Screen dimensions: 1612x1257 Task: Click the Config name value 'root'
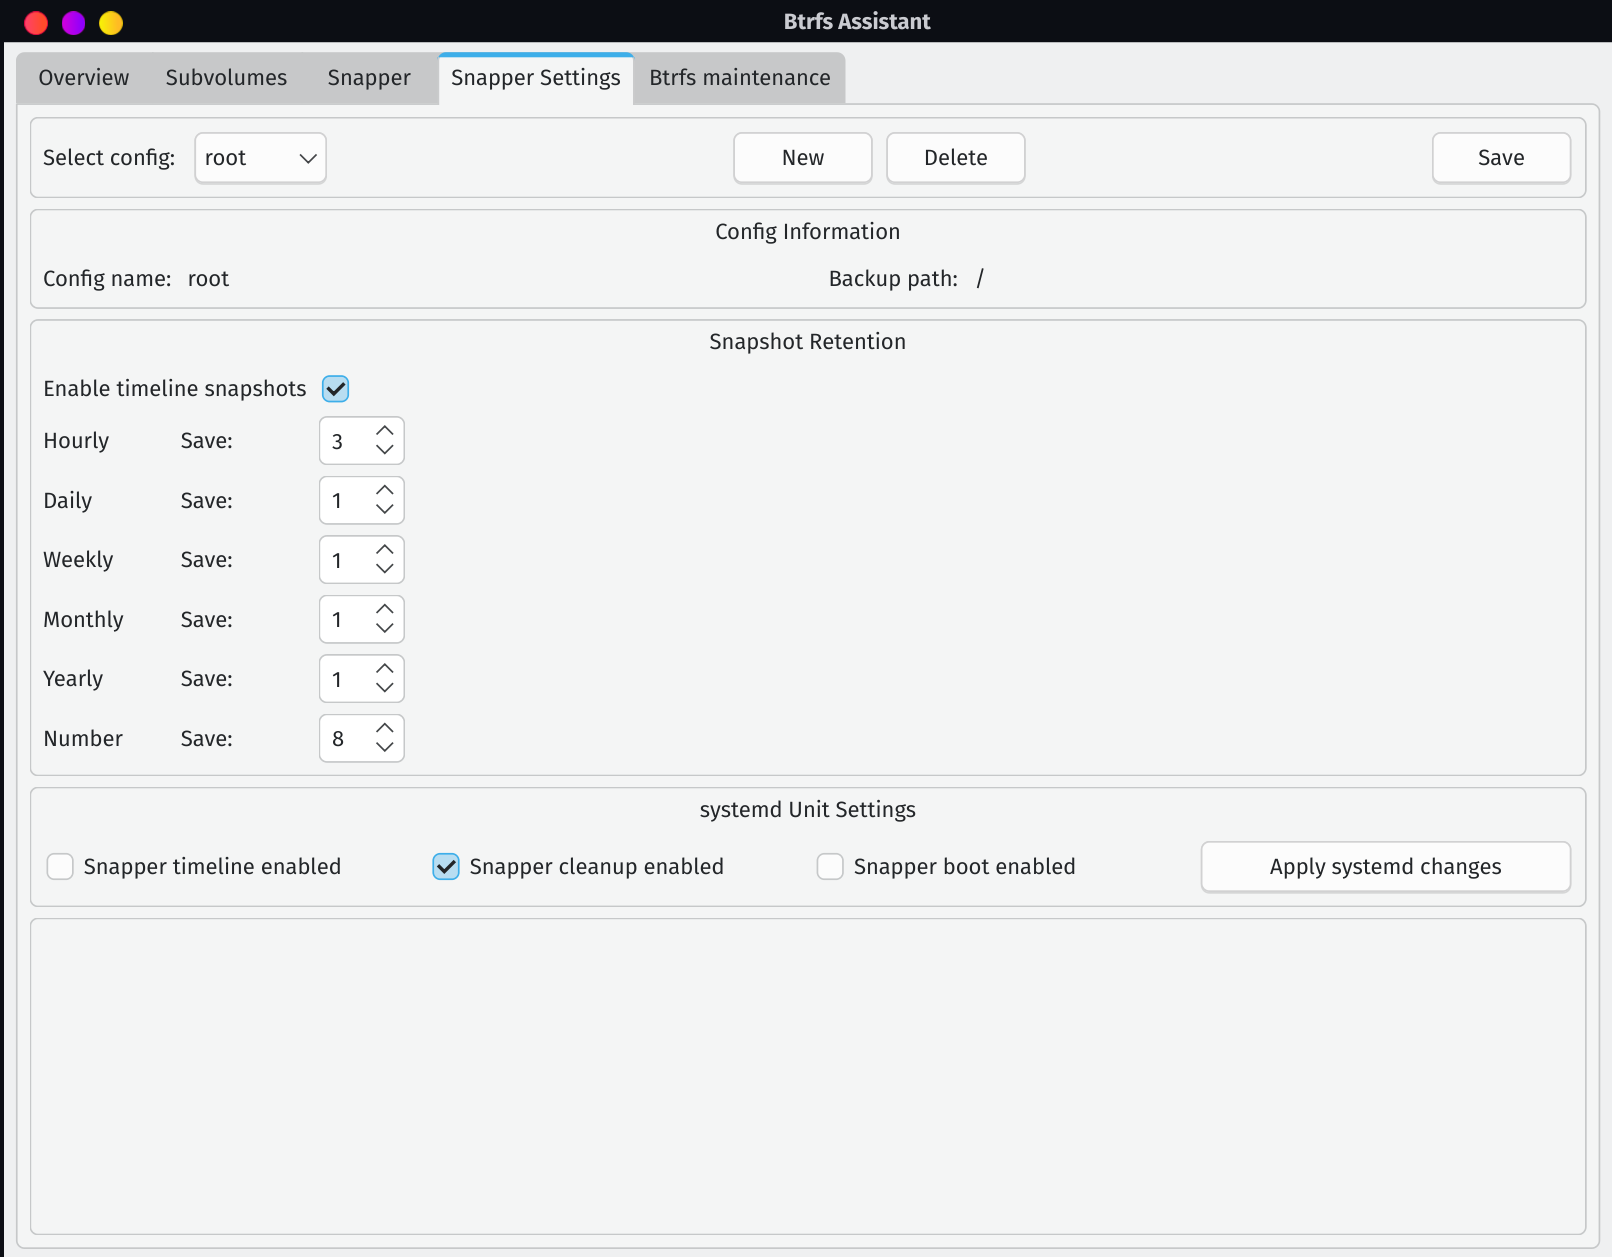(208, 279)
